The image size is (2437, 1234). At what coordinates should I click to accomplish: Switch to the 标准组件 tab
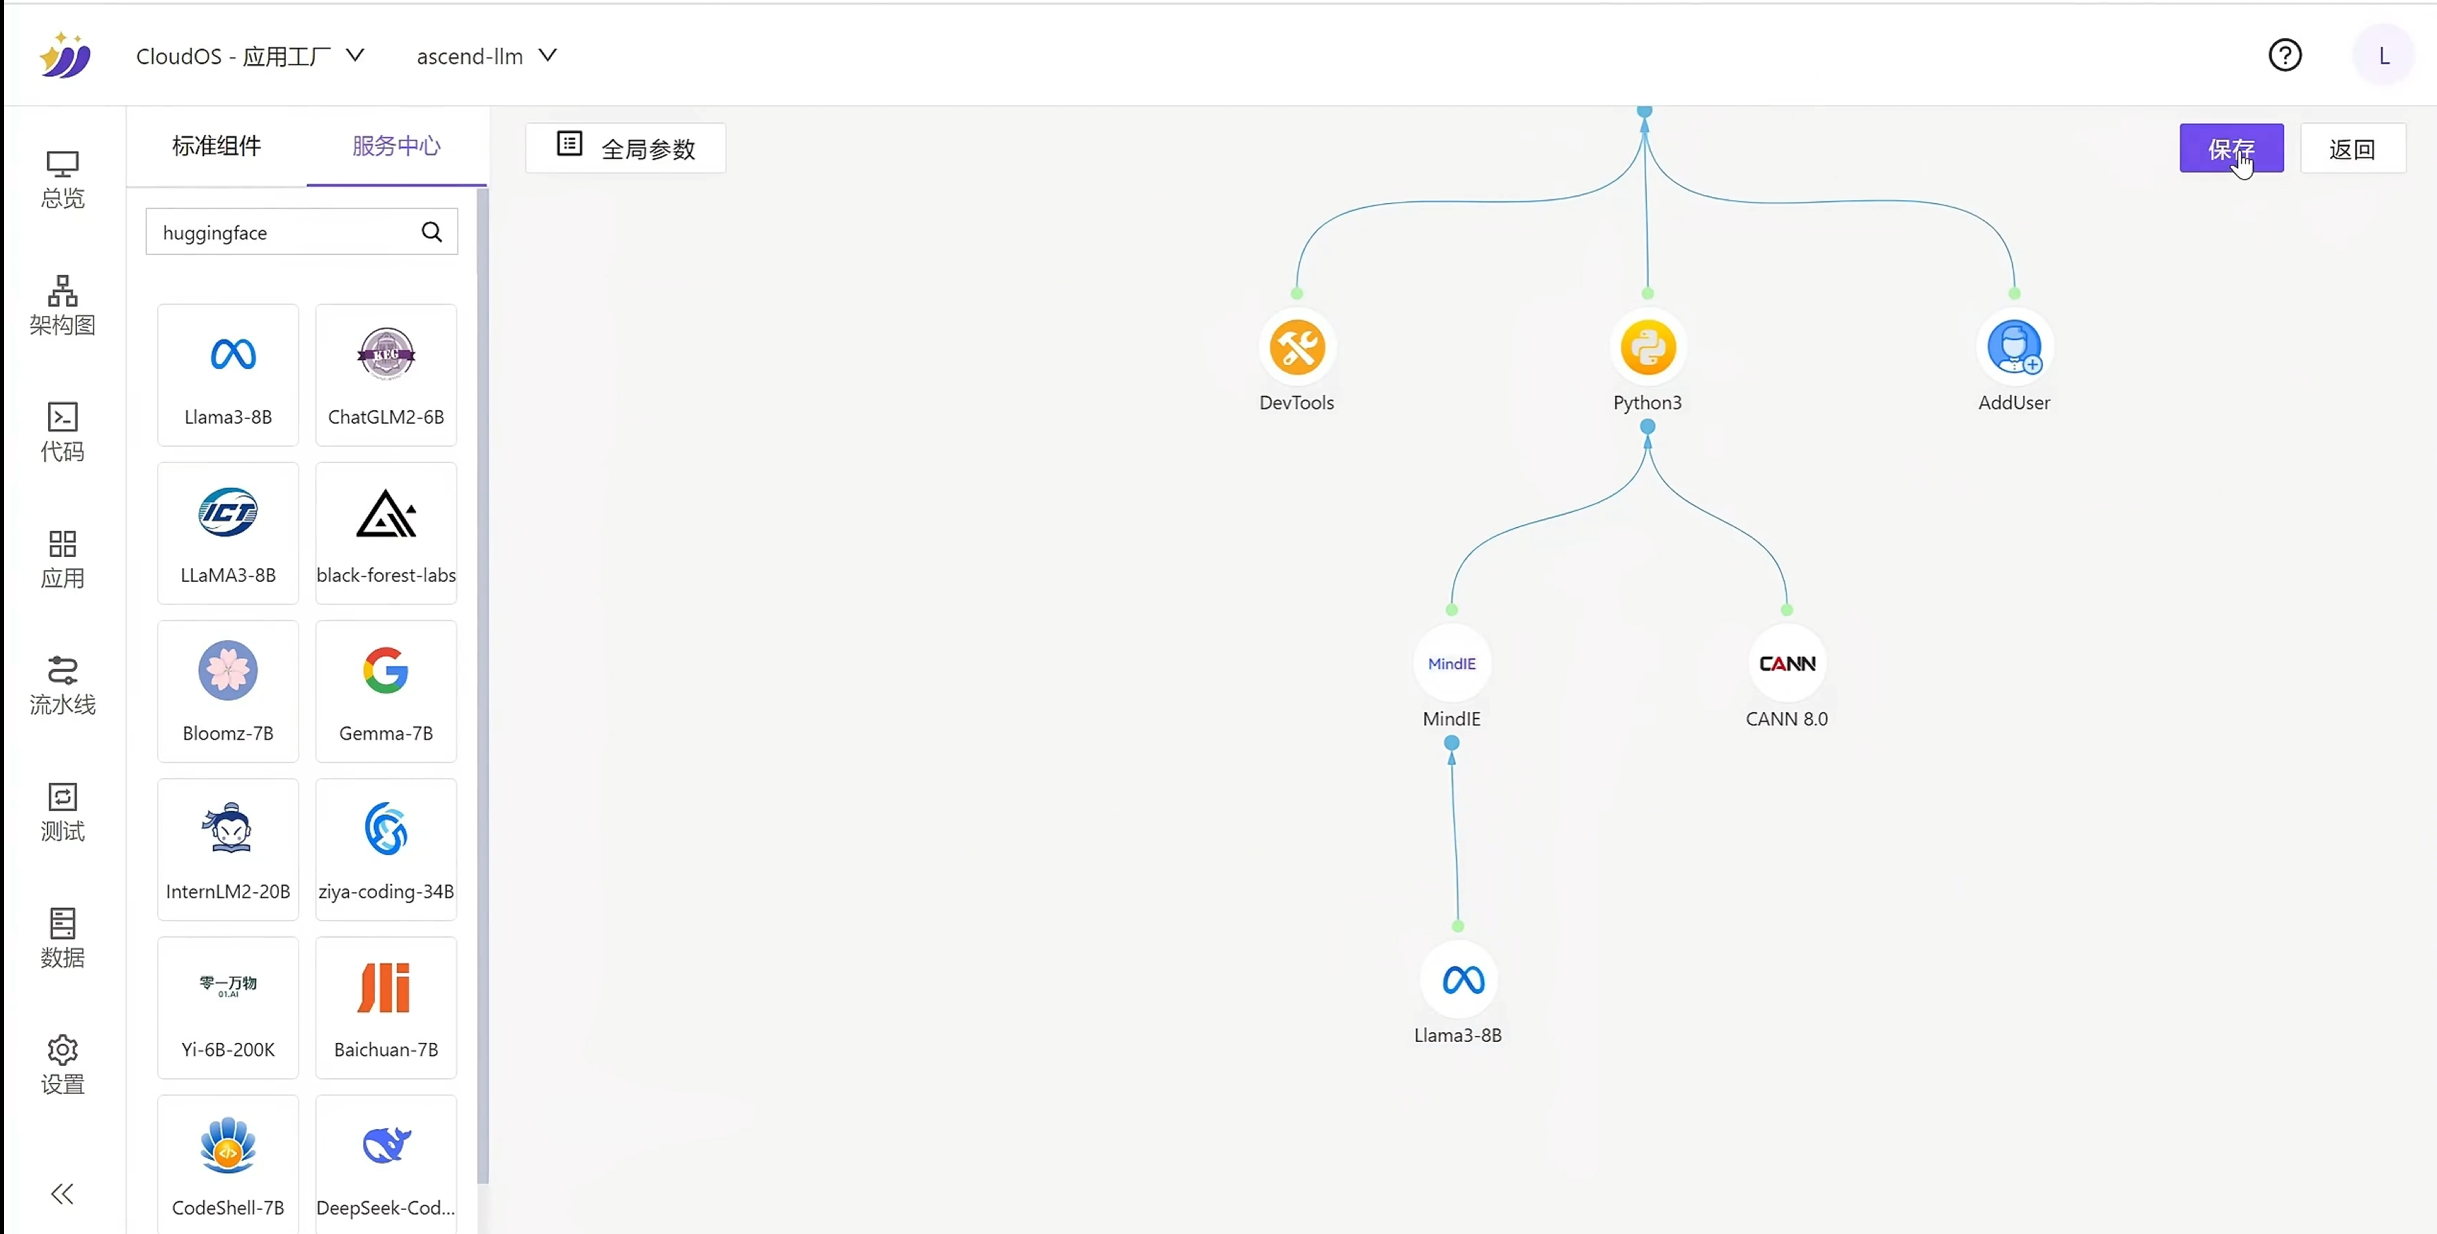(x=216, y=146)
